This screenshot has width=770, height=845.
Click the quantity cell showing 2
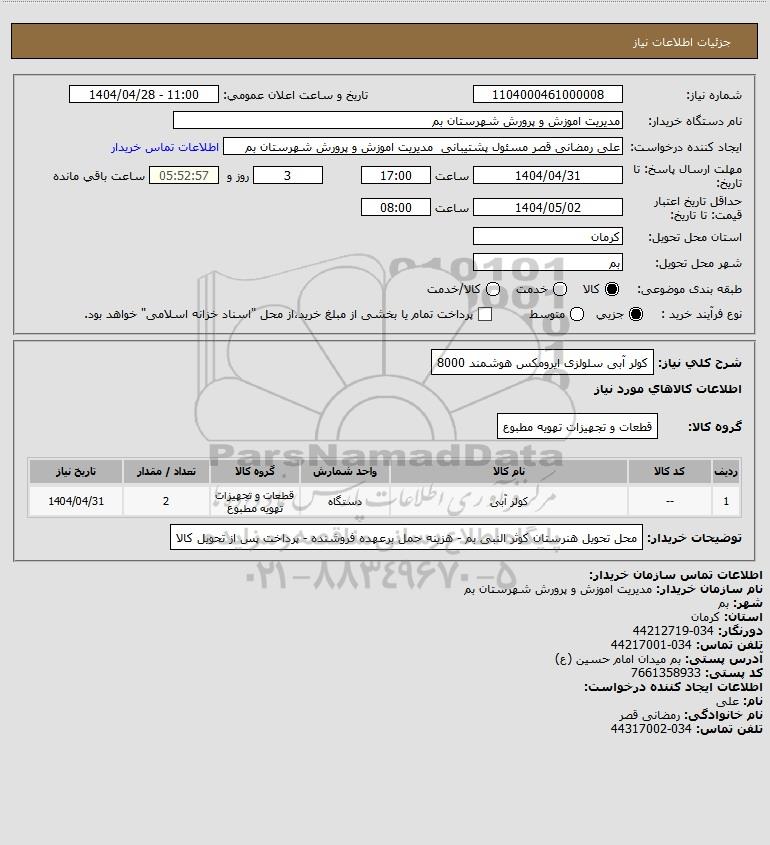(166, 501)
